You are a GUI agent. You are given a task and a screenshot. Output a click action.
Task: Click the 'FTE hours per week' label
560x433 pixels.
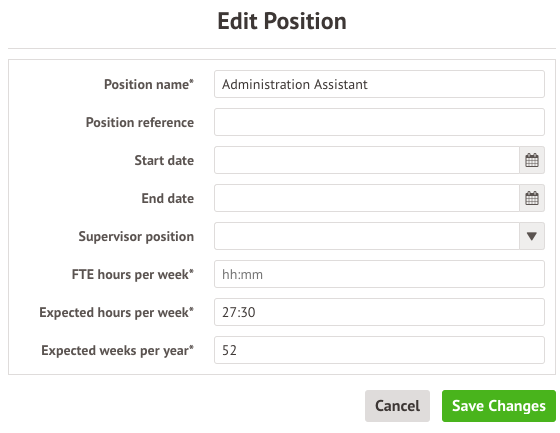point(132,274)
